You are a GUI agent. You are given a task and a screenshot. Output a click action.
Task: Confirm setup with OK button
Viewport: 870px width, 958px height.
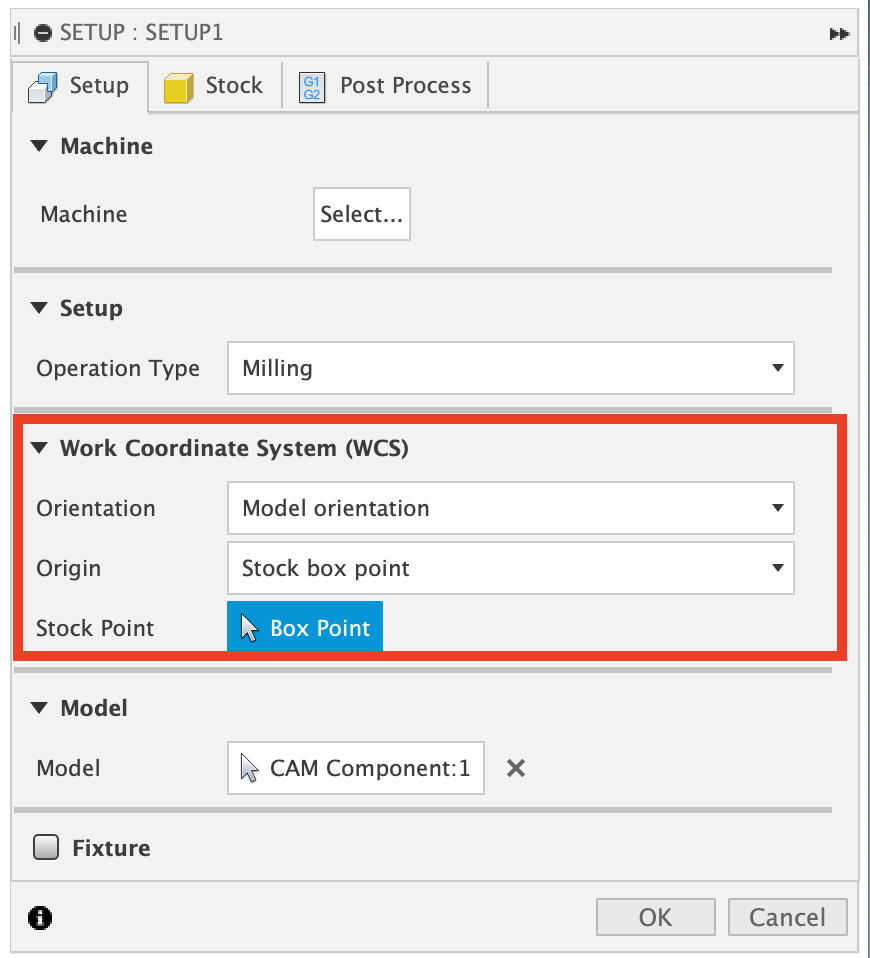(x=655, y=917)
